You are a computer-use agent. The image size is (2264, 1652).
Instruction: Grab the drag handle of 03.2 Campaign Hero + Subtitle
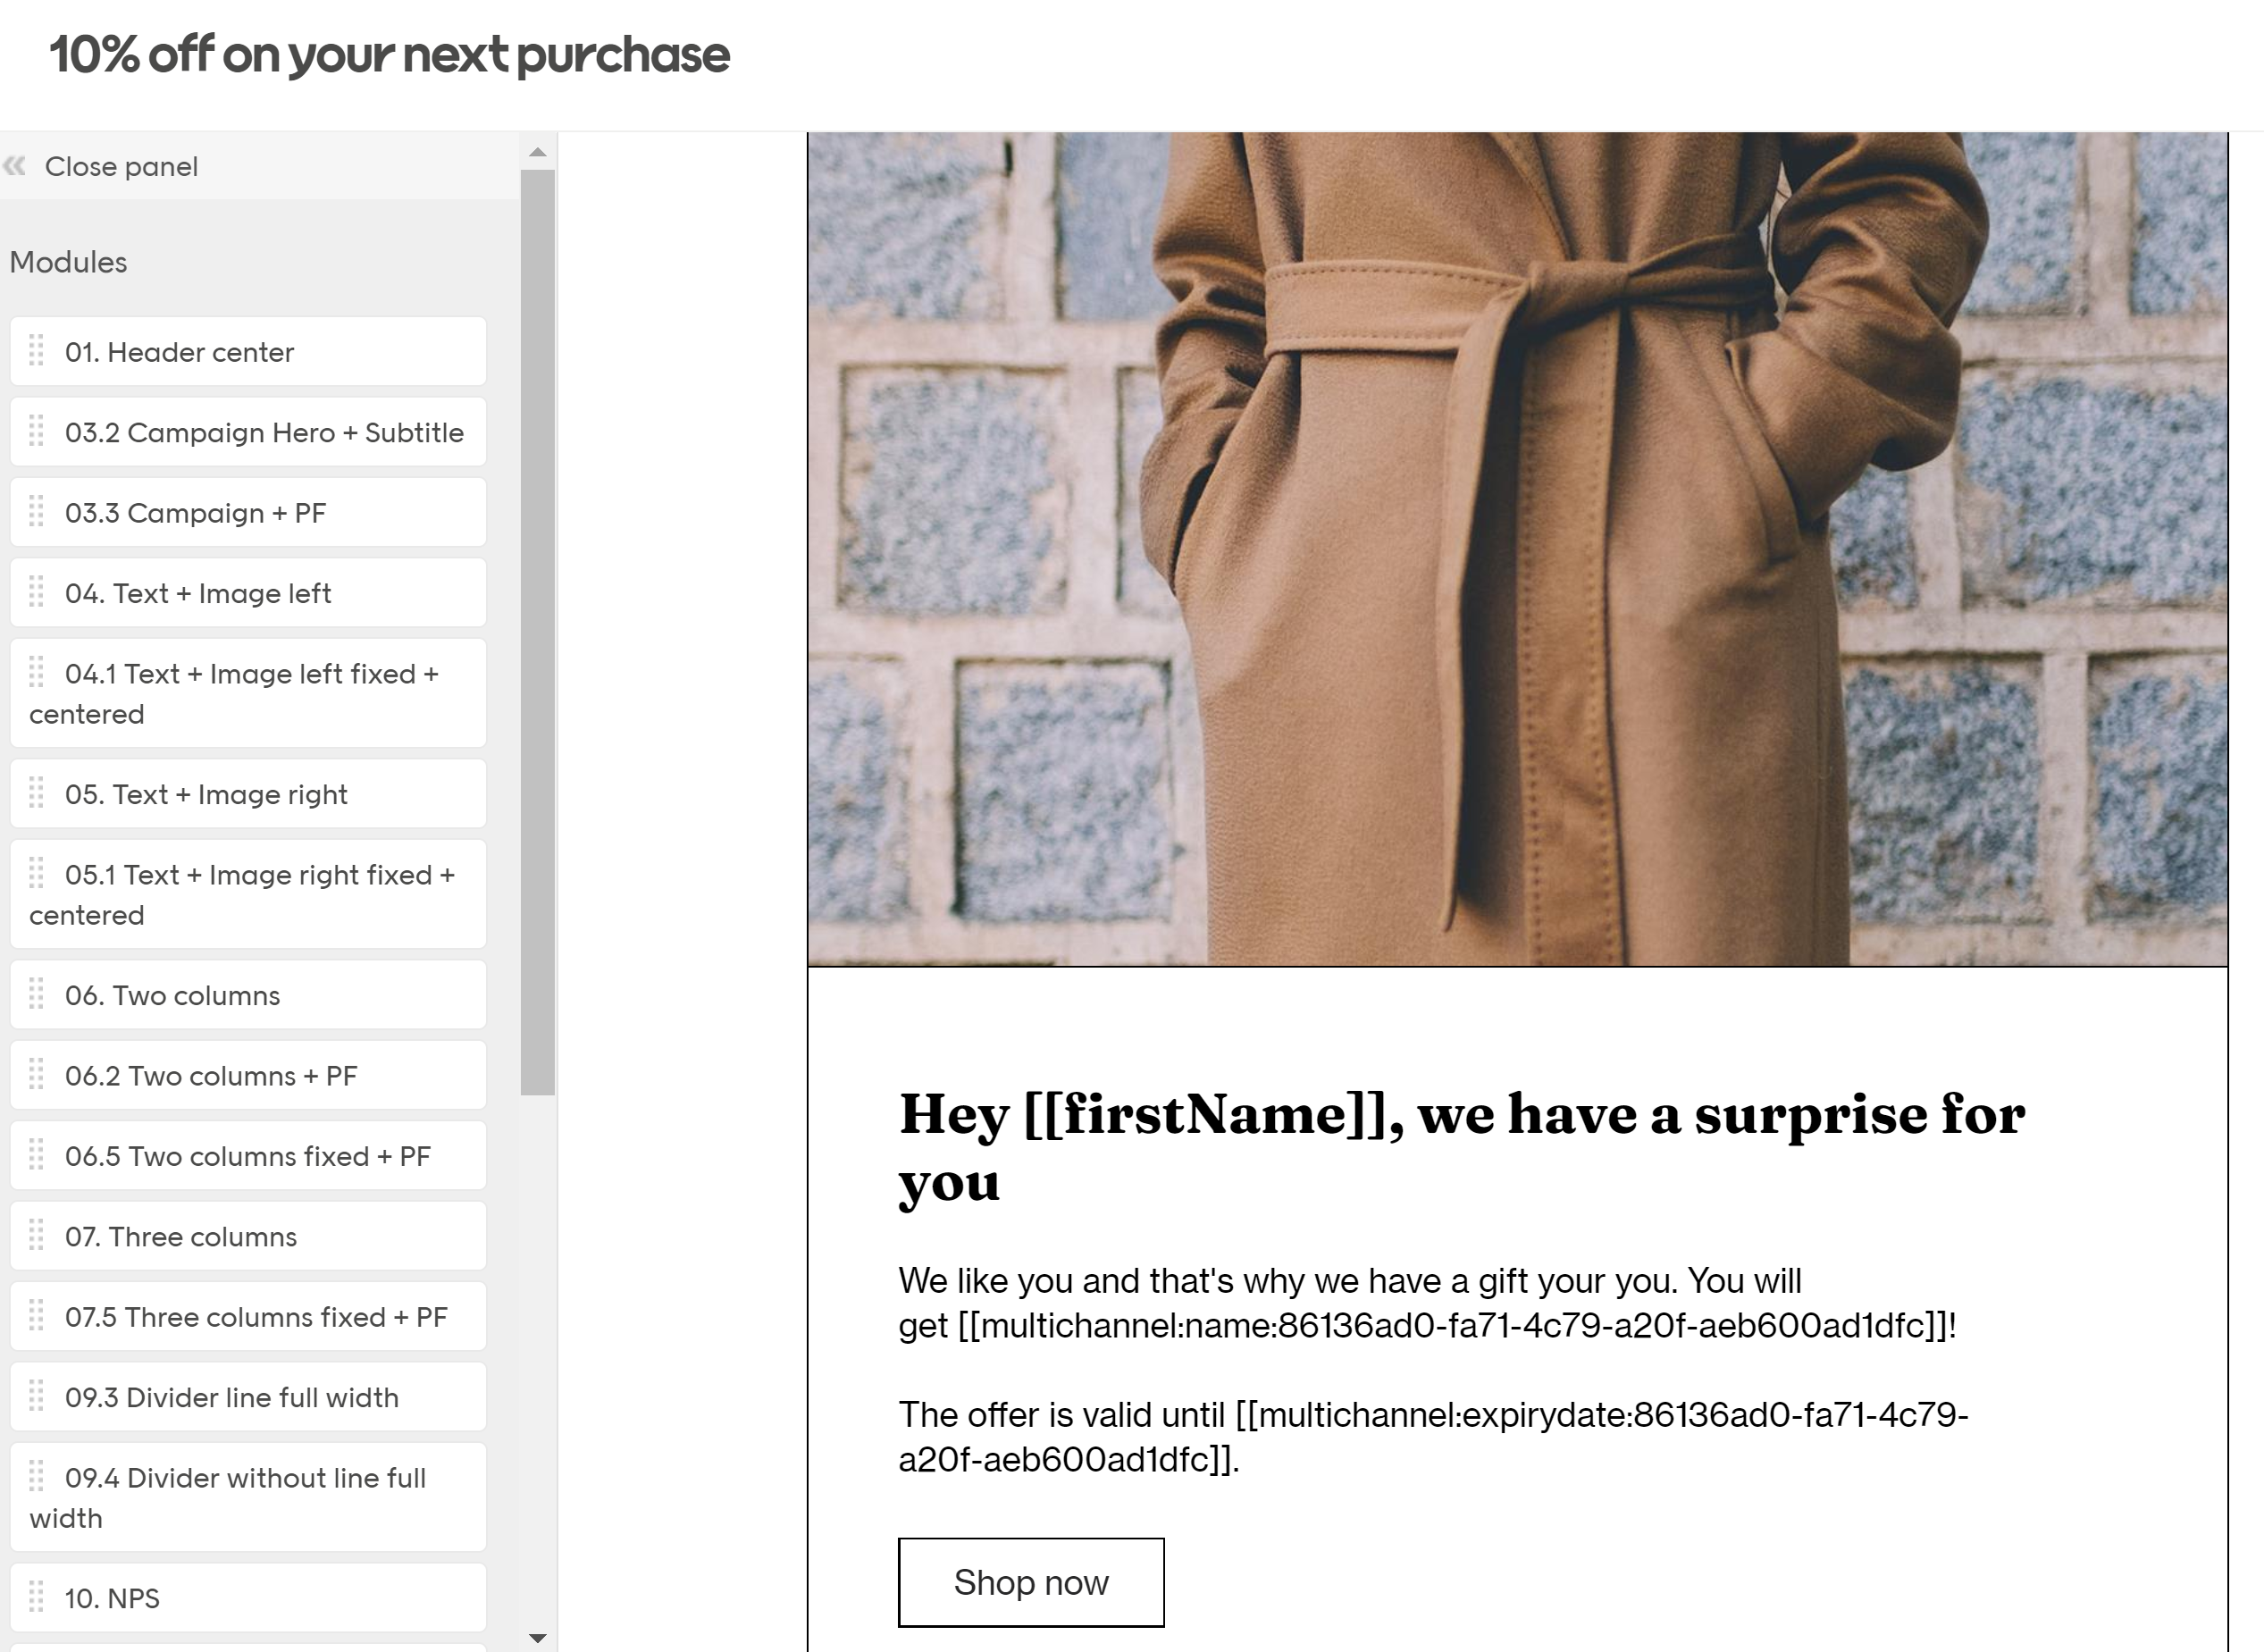38,432
